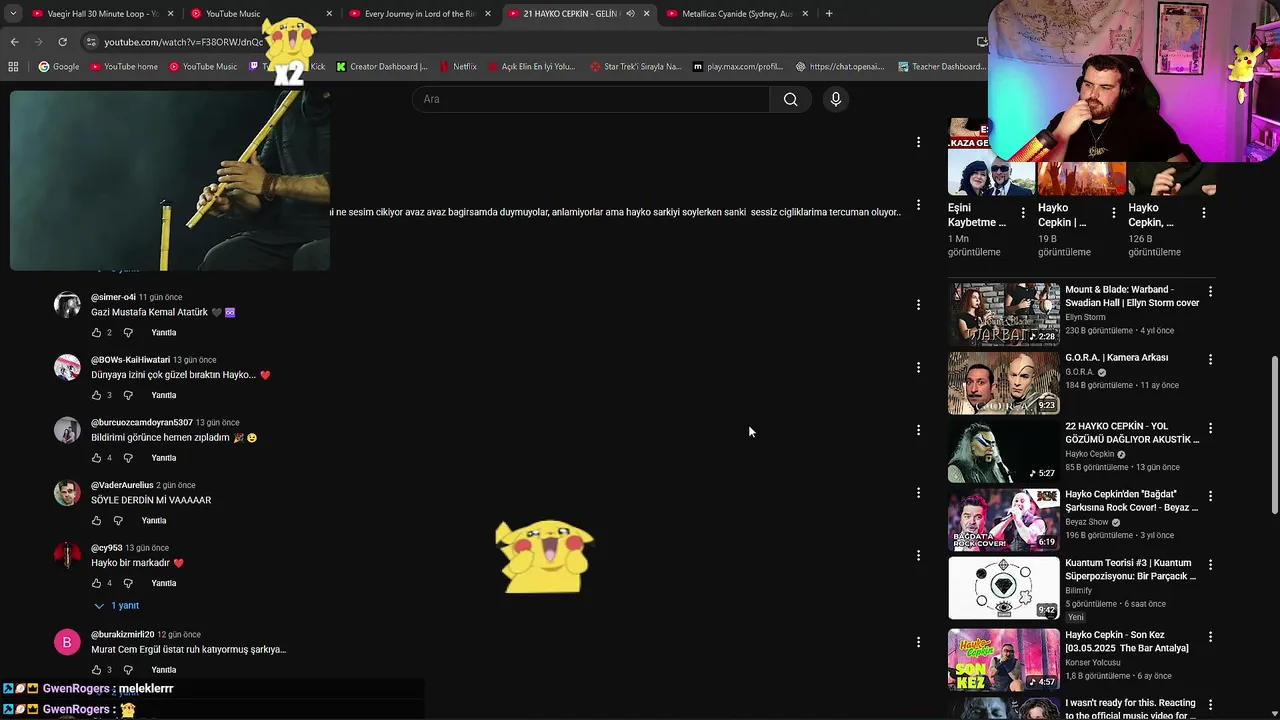Open the browser apps grid icon
The height and width of the screenshot is (720, 1280).
[13, 67]
